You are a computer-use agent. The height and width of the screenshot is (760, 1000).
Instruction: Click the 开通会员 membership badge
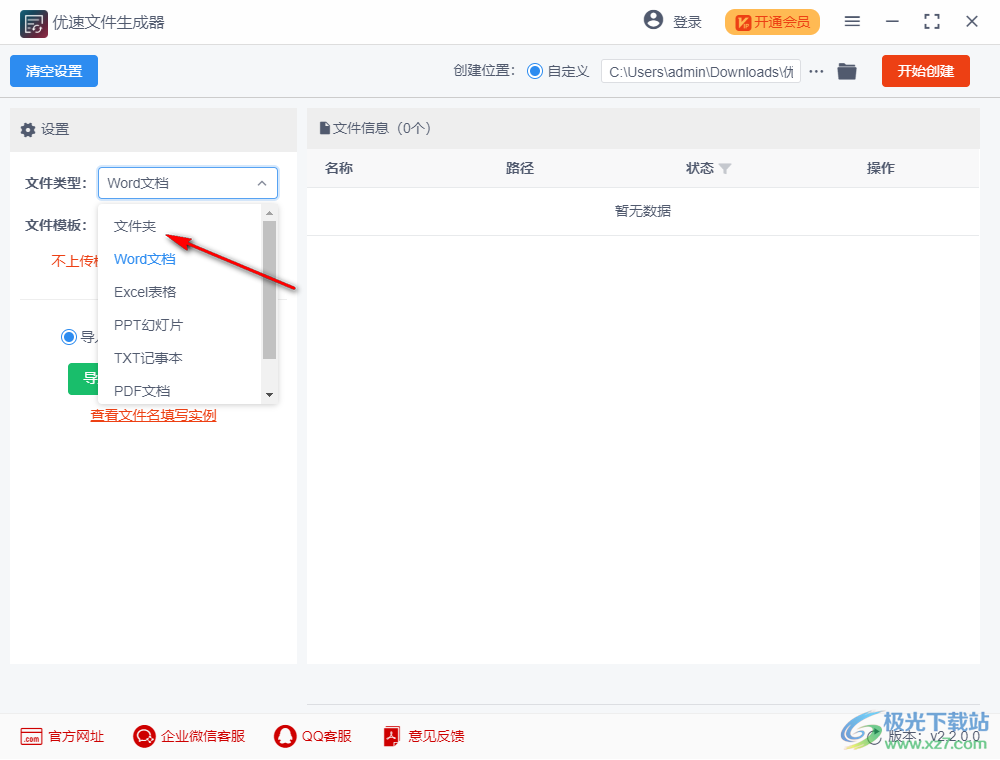point(772,21)
